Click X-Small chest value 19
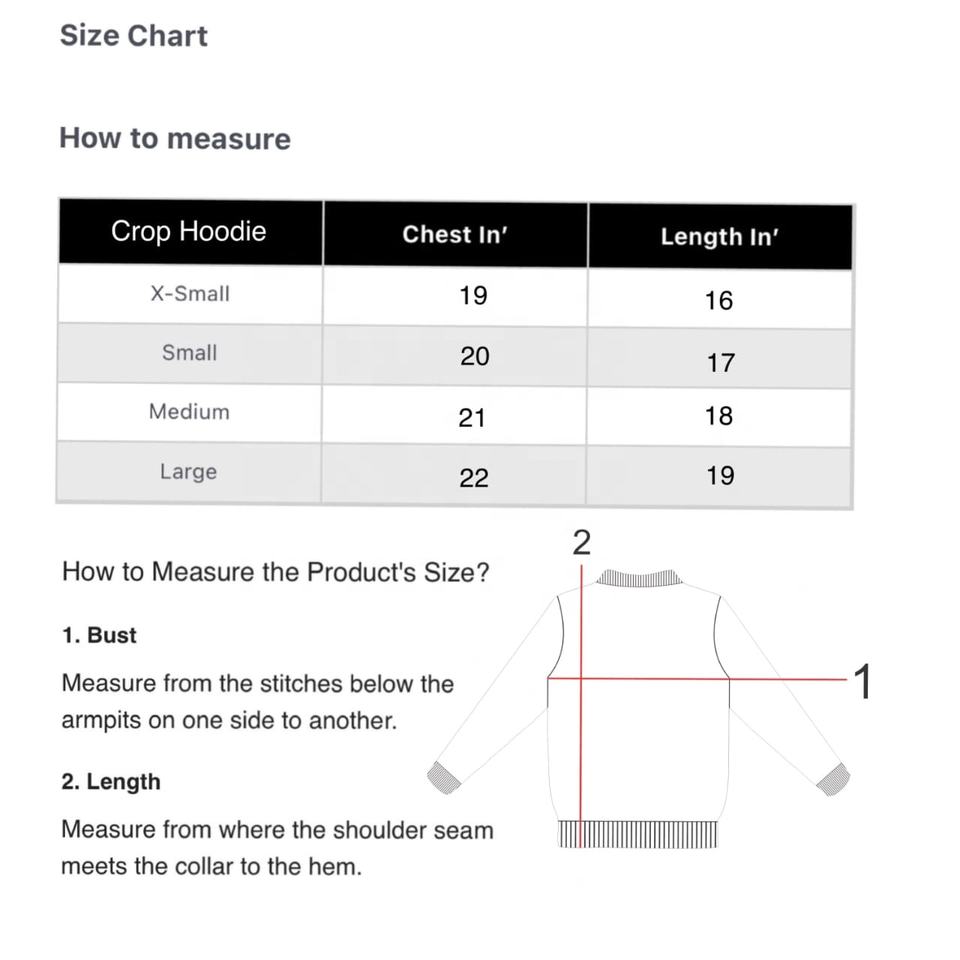Image resolution: width=960 pixels, height=960 pixels. [x=473, y=296]
